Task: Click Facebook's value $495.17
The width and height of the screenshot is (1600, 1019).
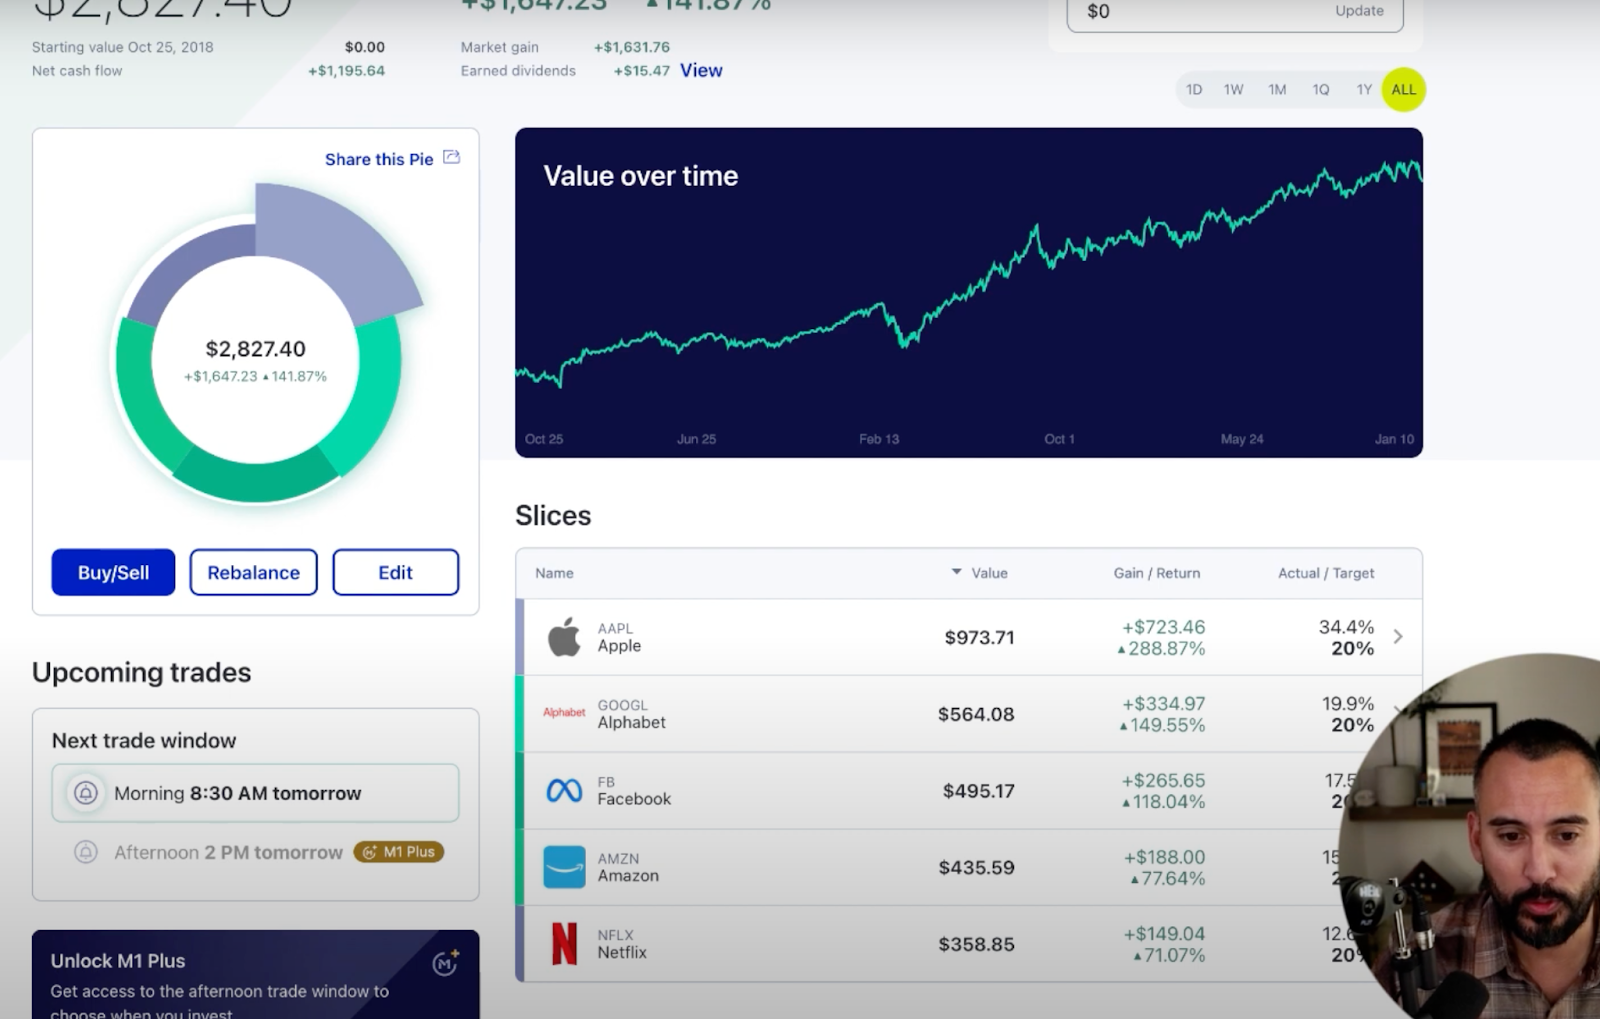Action: tap(978, 791)
